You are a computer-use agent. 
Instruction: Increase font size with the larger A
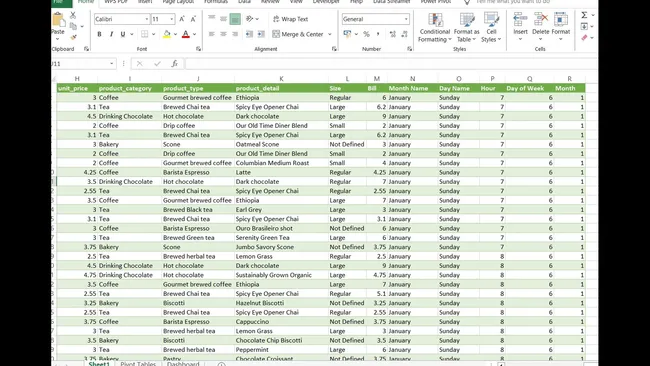coord(182,19)
